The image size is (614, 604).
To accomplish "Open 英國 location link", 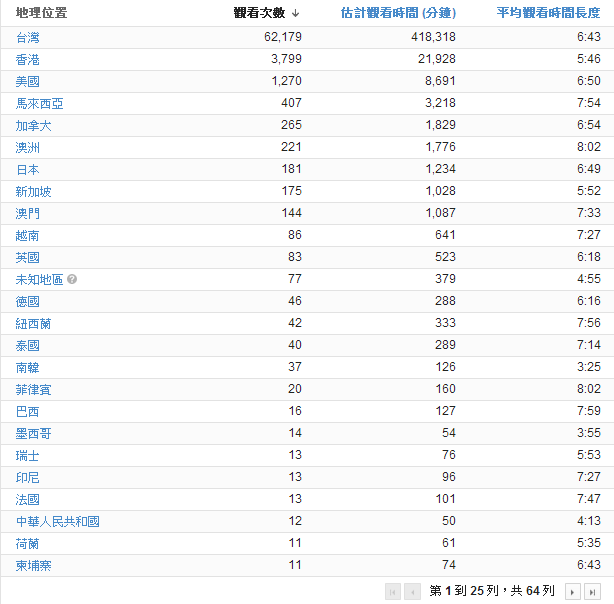I will [27, 257].
